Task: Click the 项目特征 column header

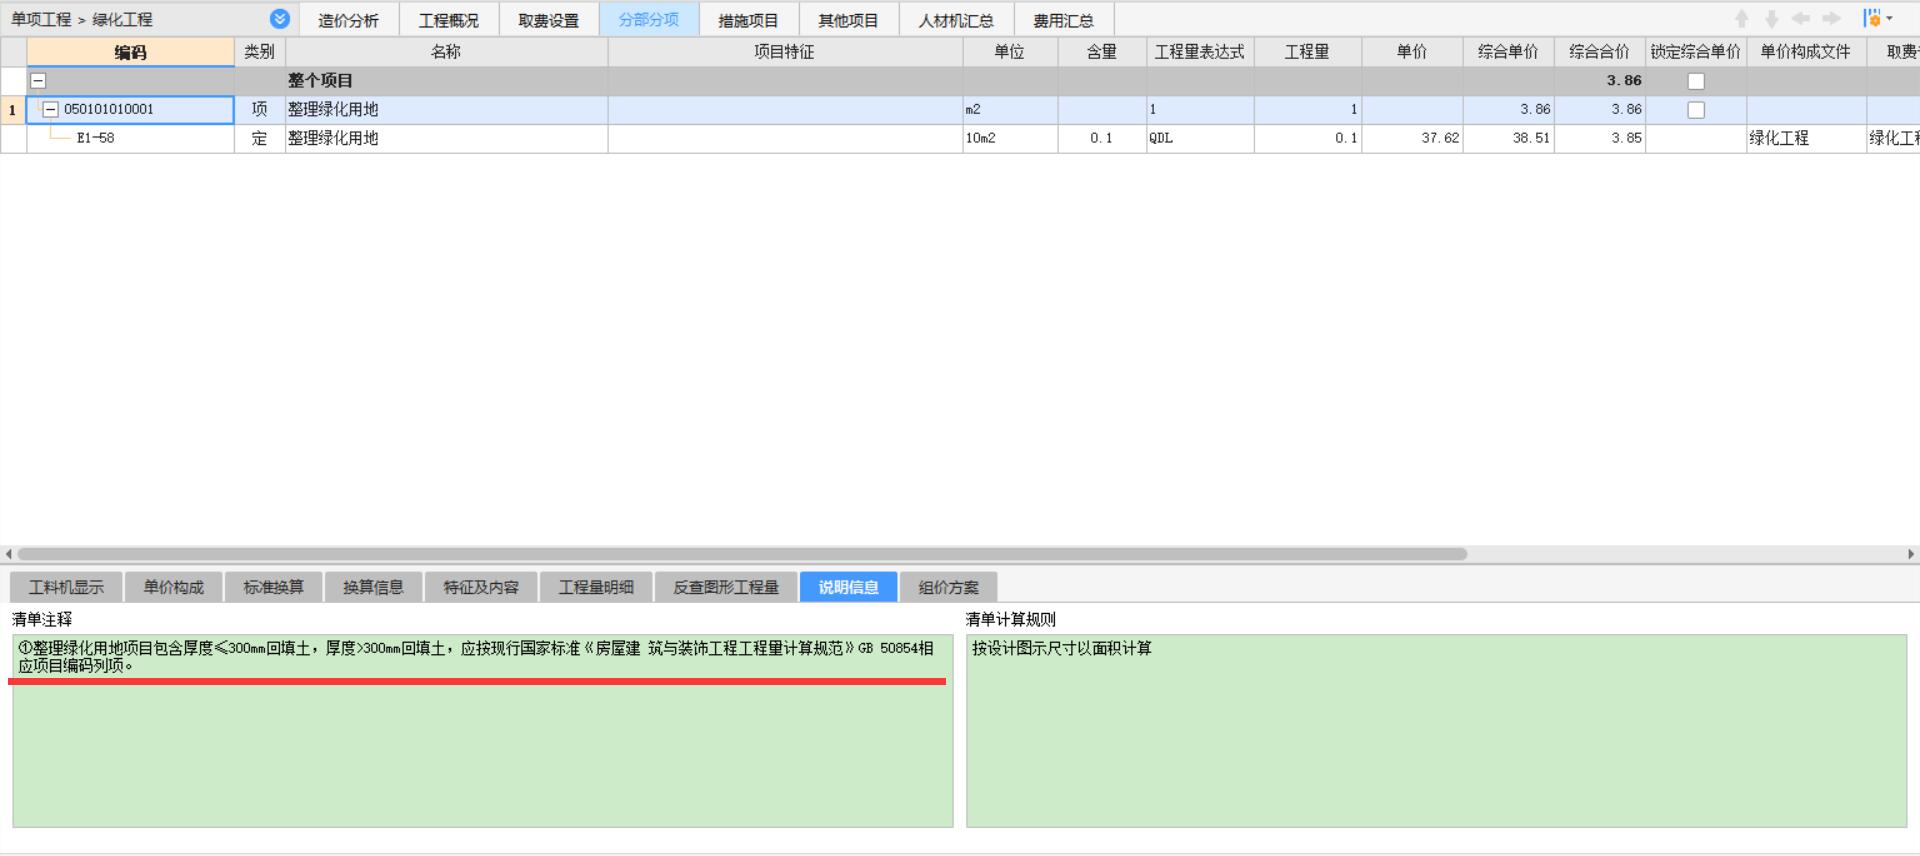Action: [x=785, y=52]
